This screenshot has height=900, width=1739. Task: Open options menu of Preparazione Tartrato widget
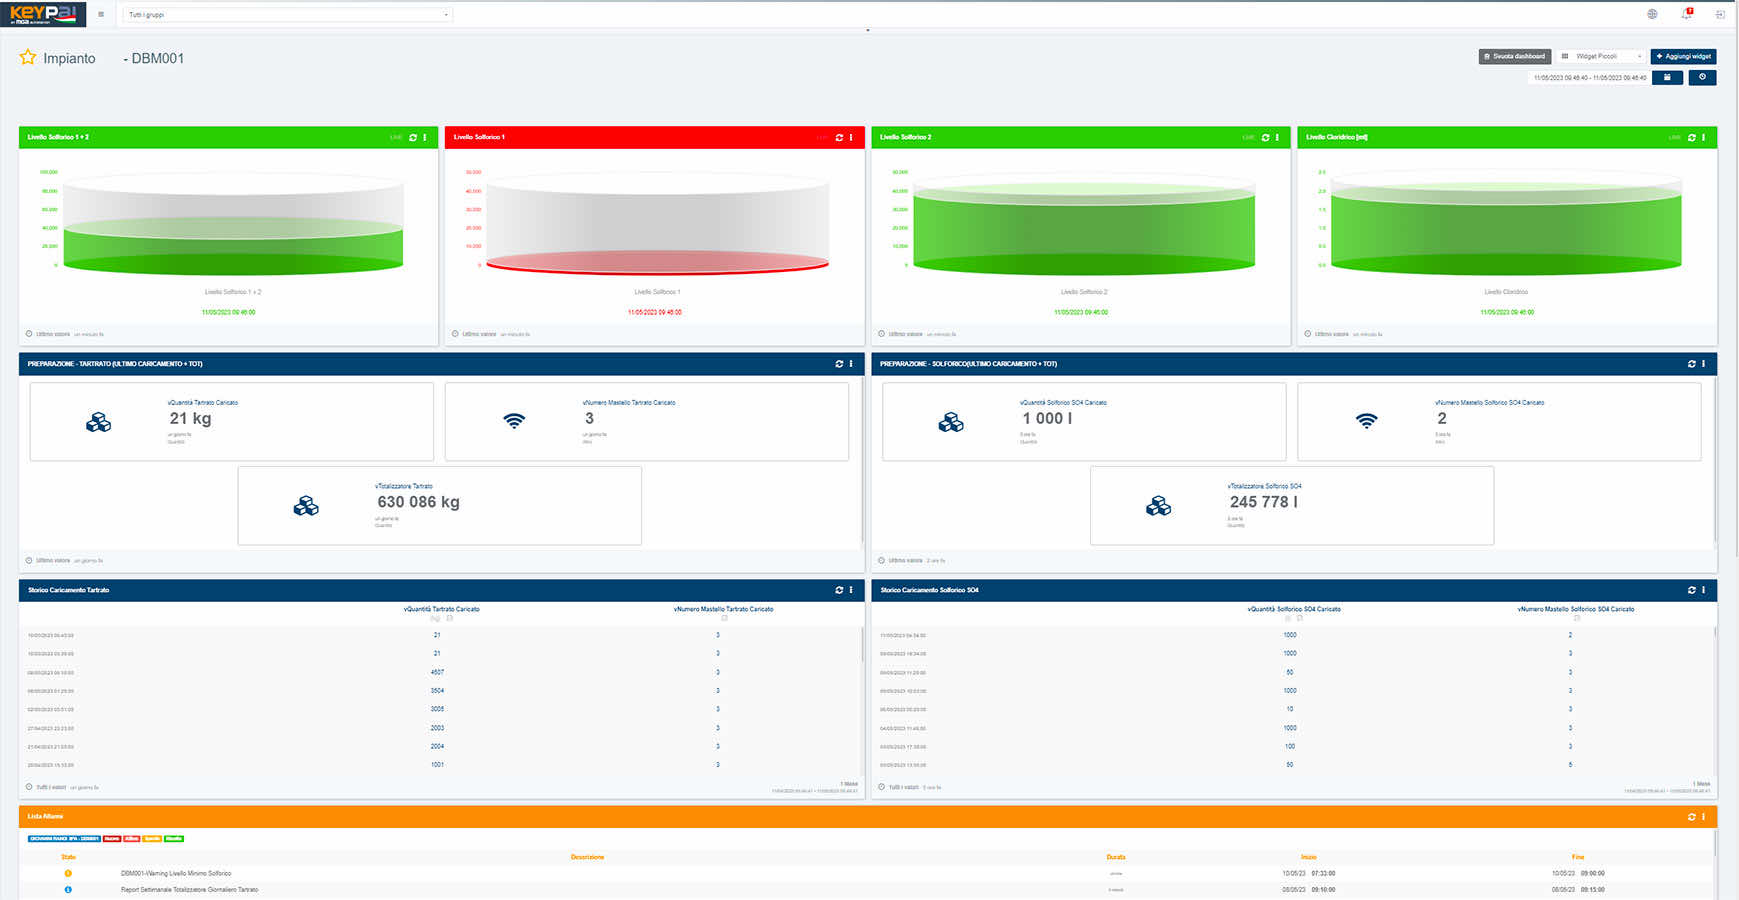pos(851,364)
